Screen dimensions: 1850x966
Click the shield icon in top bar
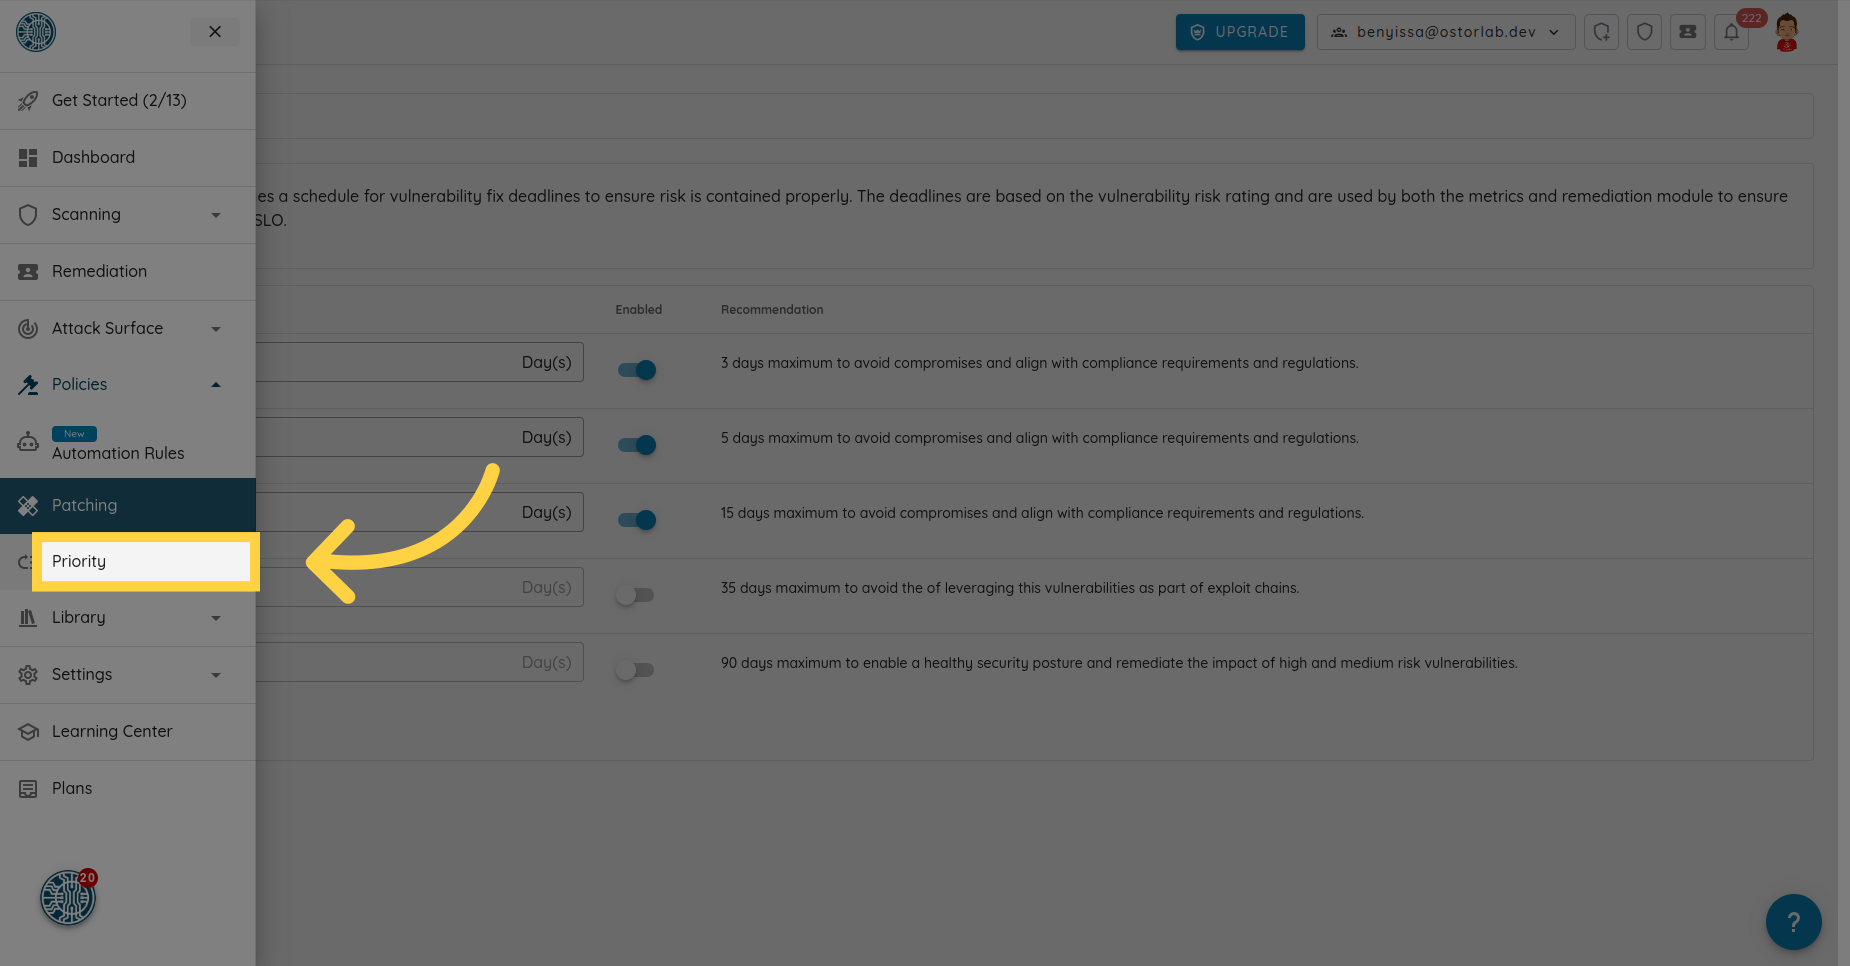pos(1645,32)
